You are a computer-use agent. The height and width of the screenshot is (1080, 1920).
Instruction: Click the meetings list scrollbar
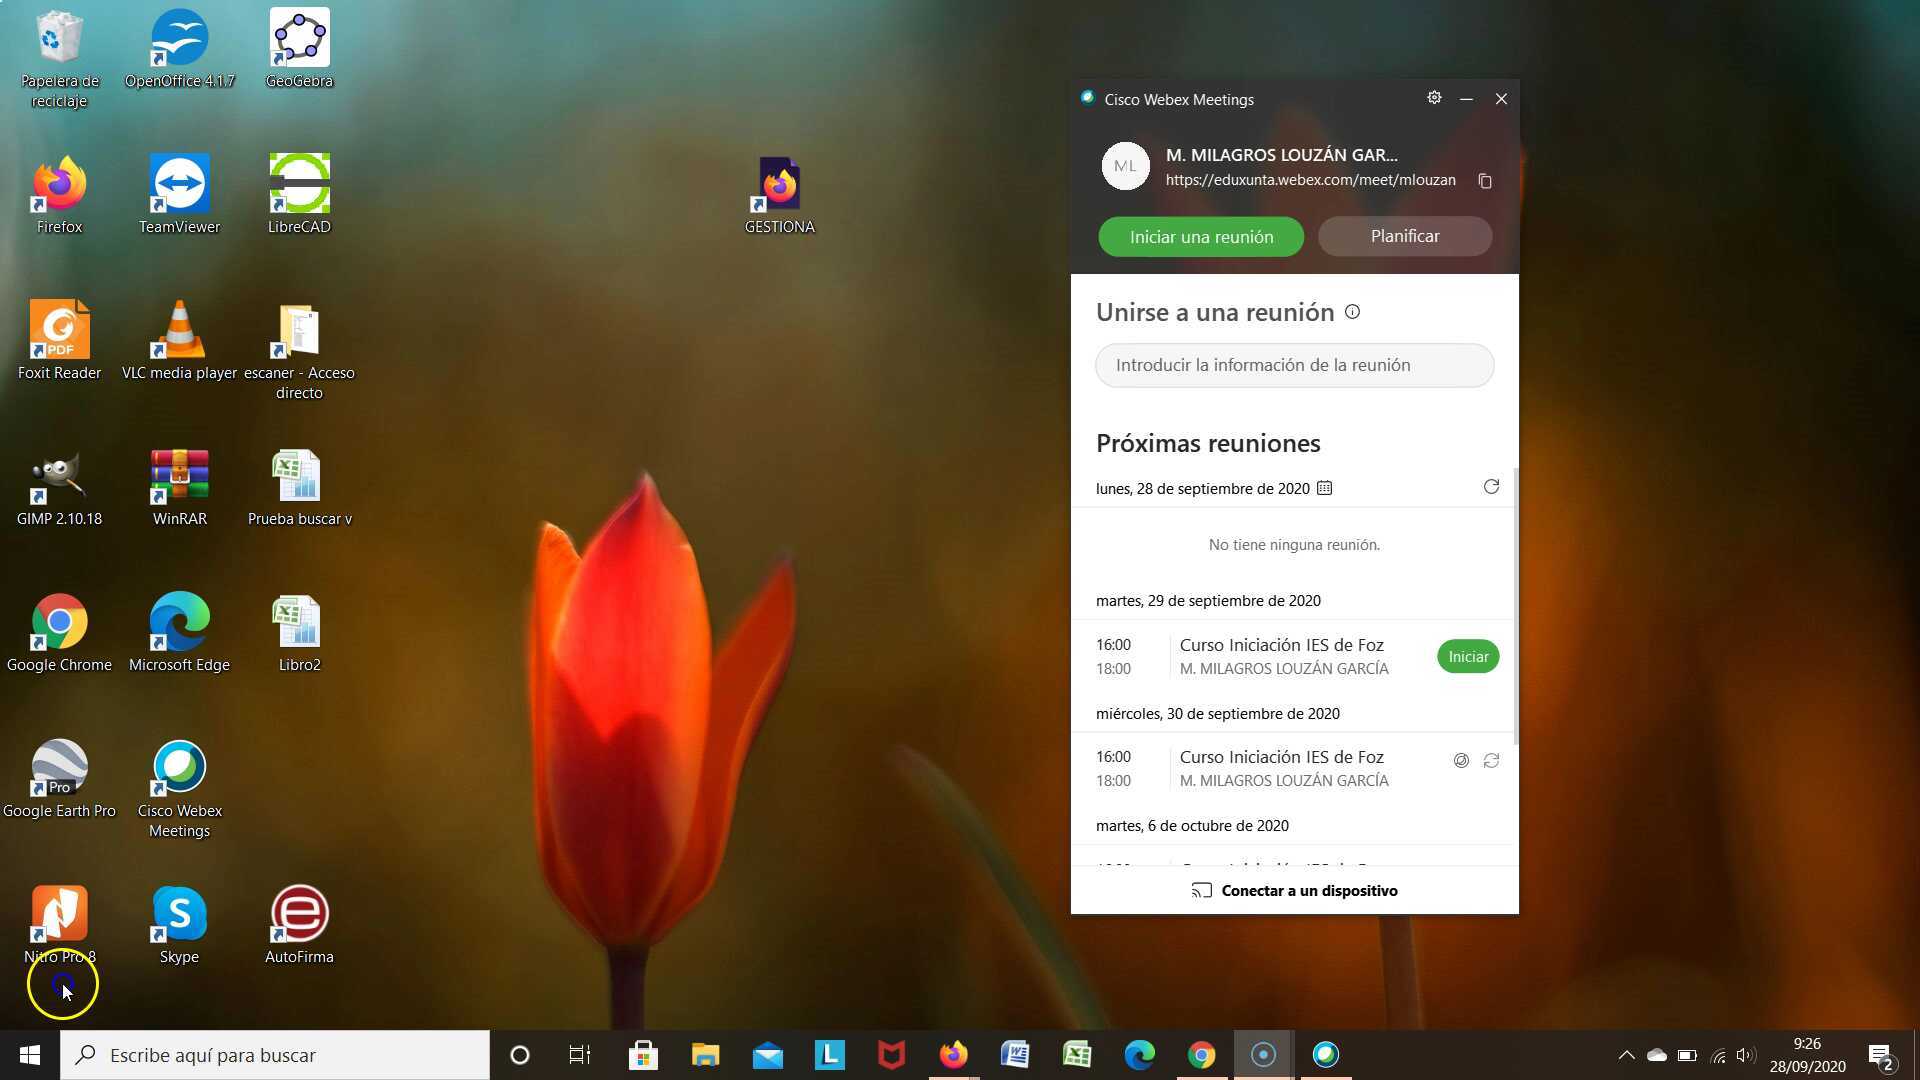coord(1515,610)
